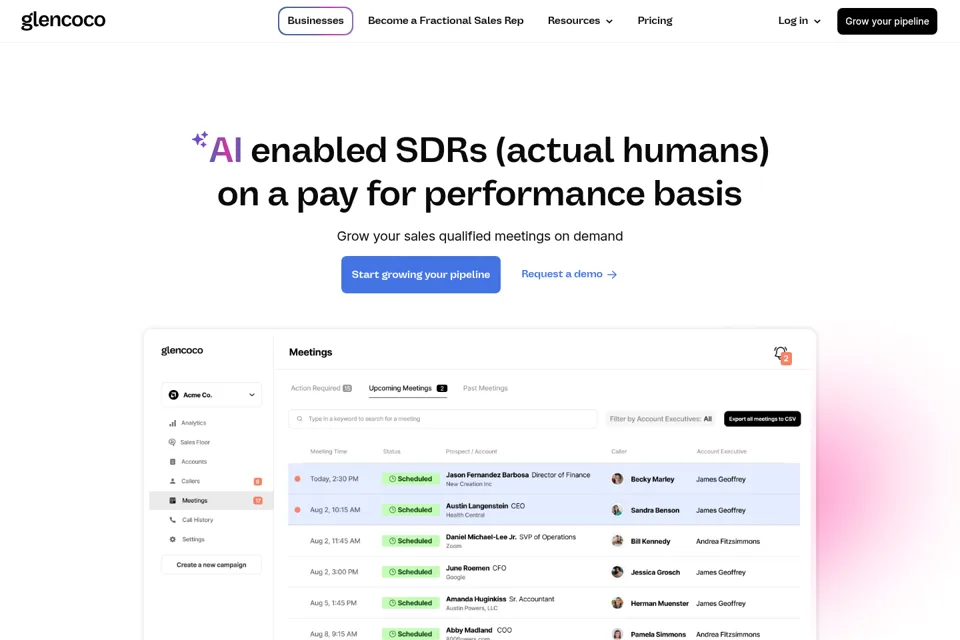Click the glencoco logo in dashboard sidebar

[182, 350]
